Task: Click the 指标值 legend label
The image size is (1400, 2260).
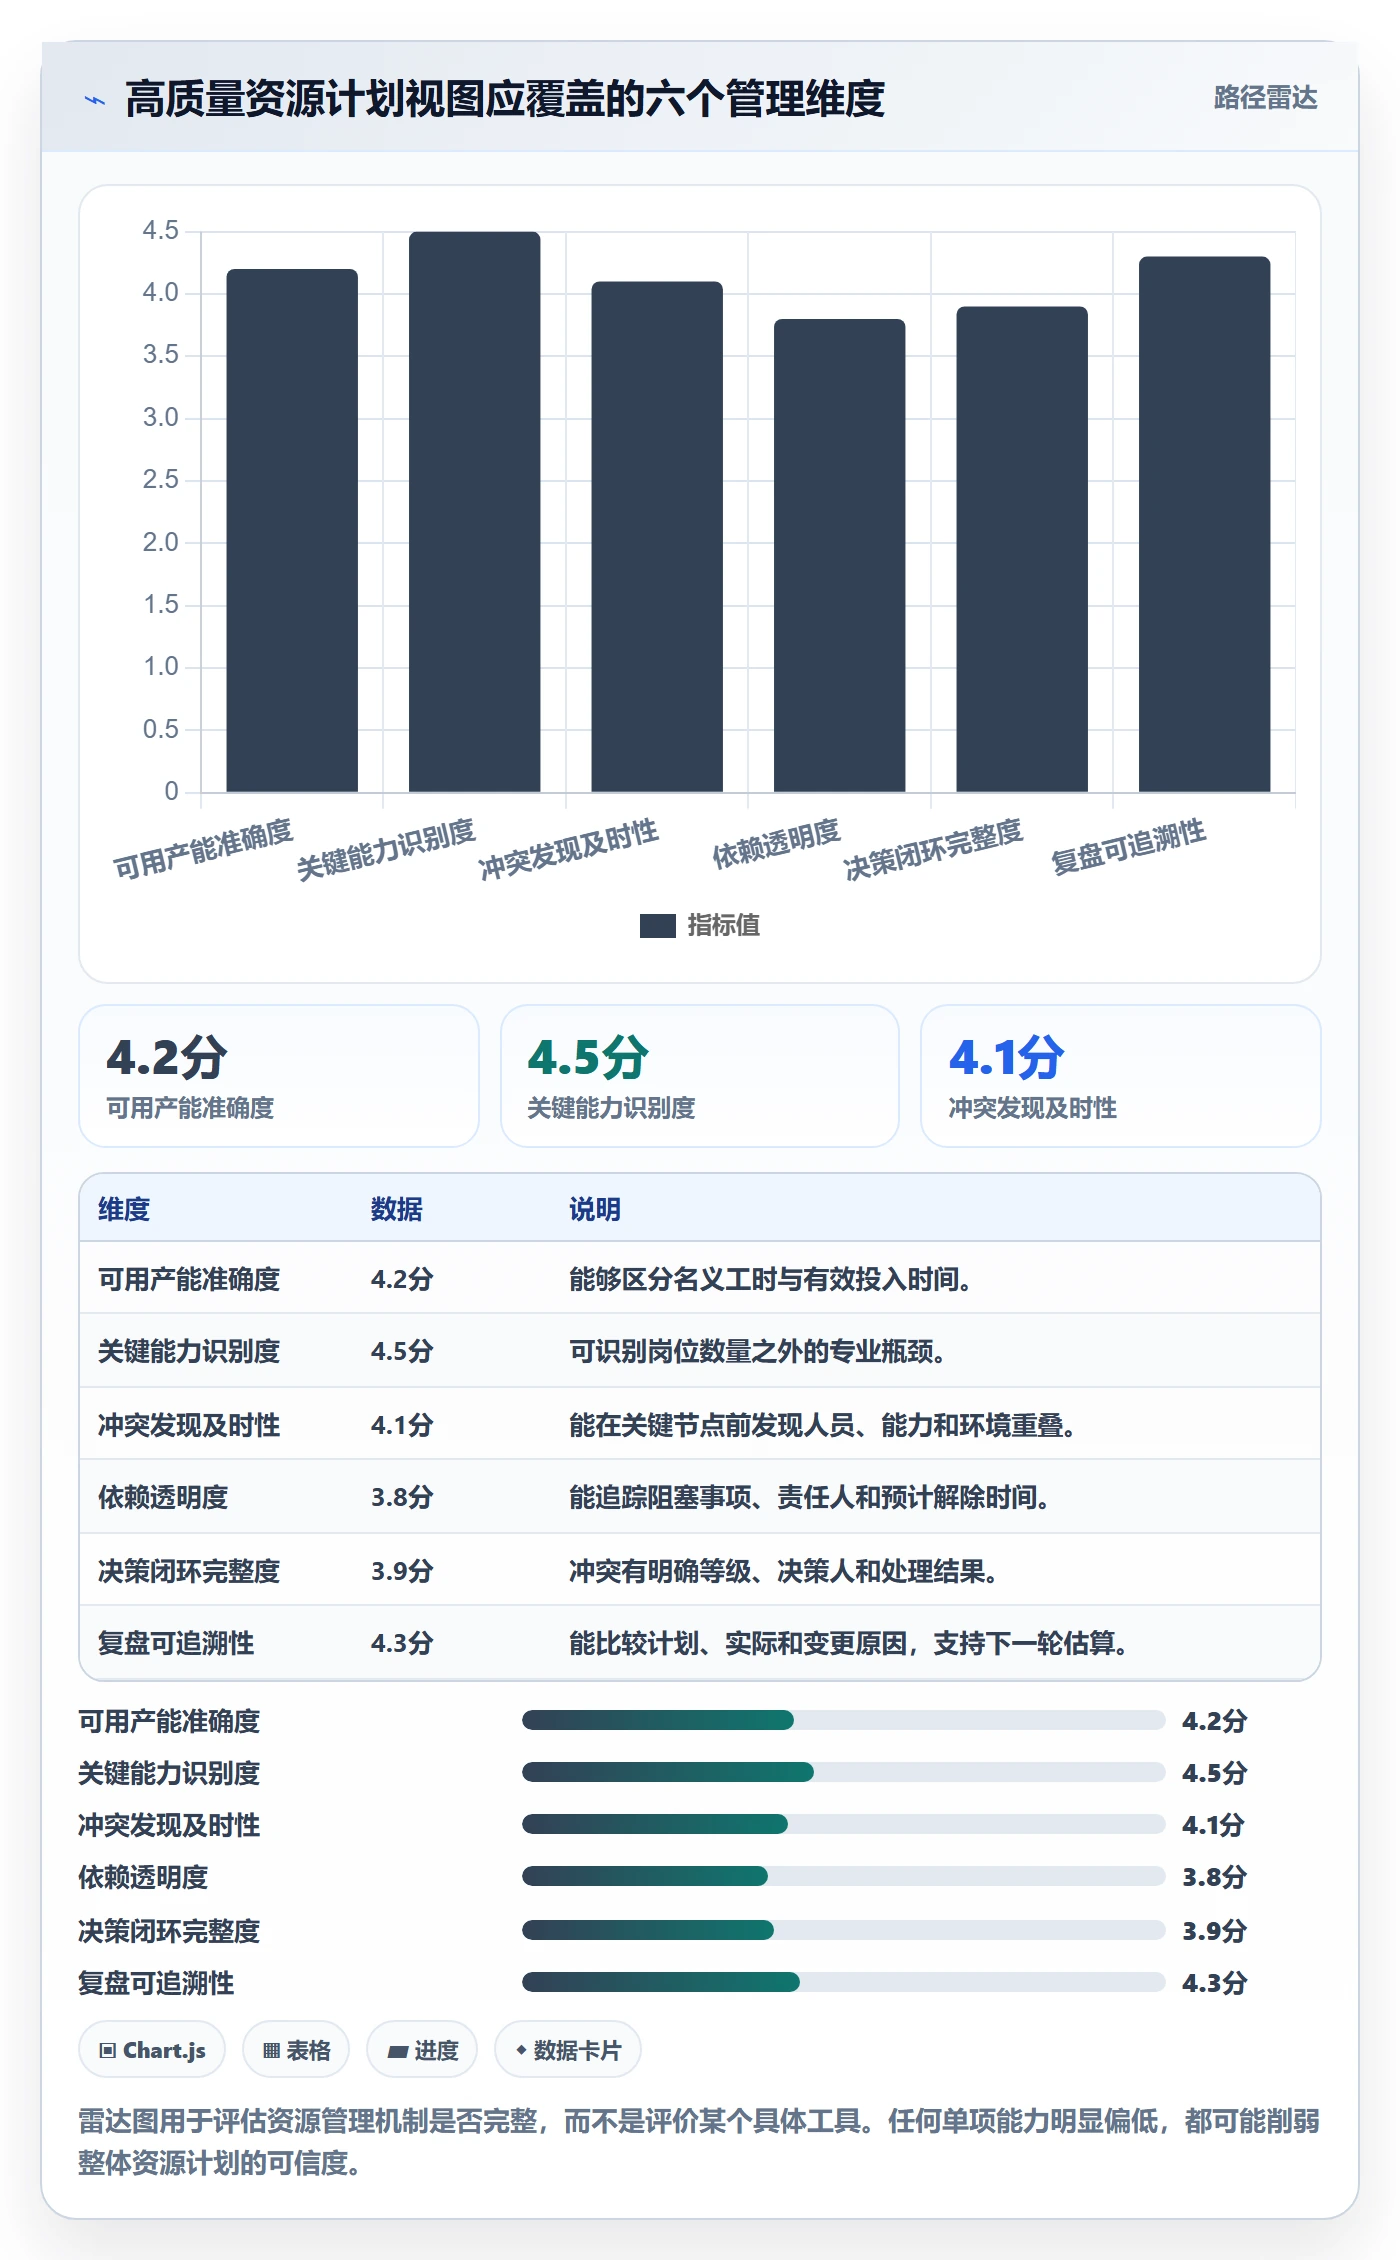Action: [x=724, y=926]
